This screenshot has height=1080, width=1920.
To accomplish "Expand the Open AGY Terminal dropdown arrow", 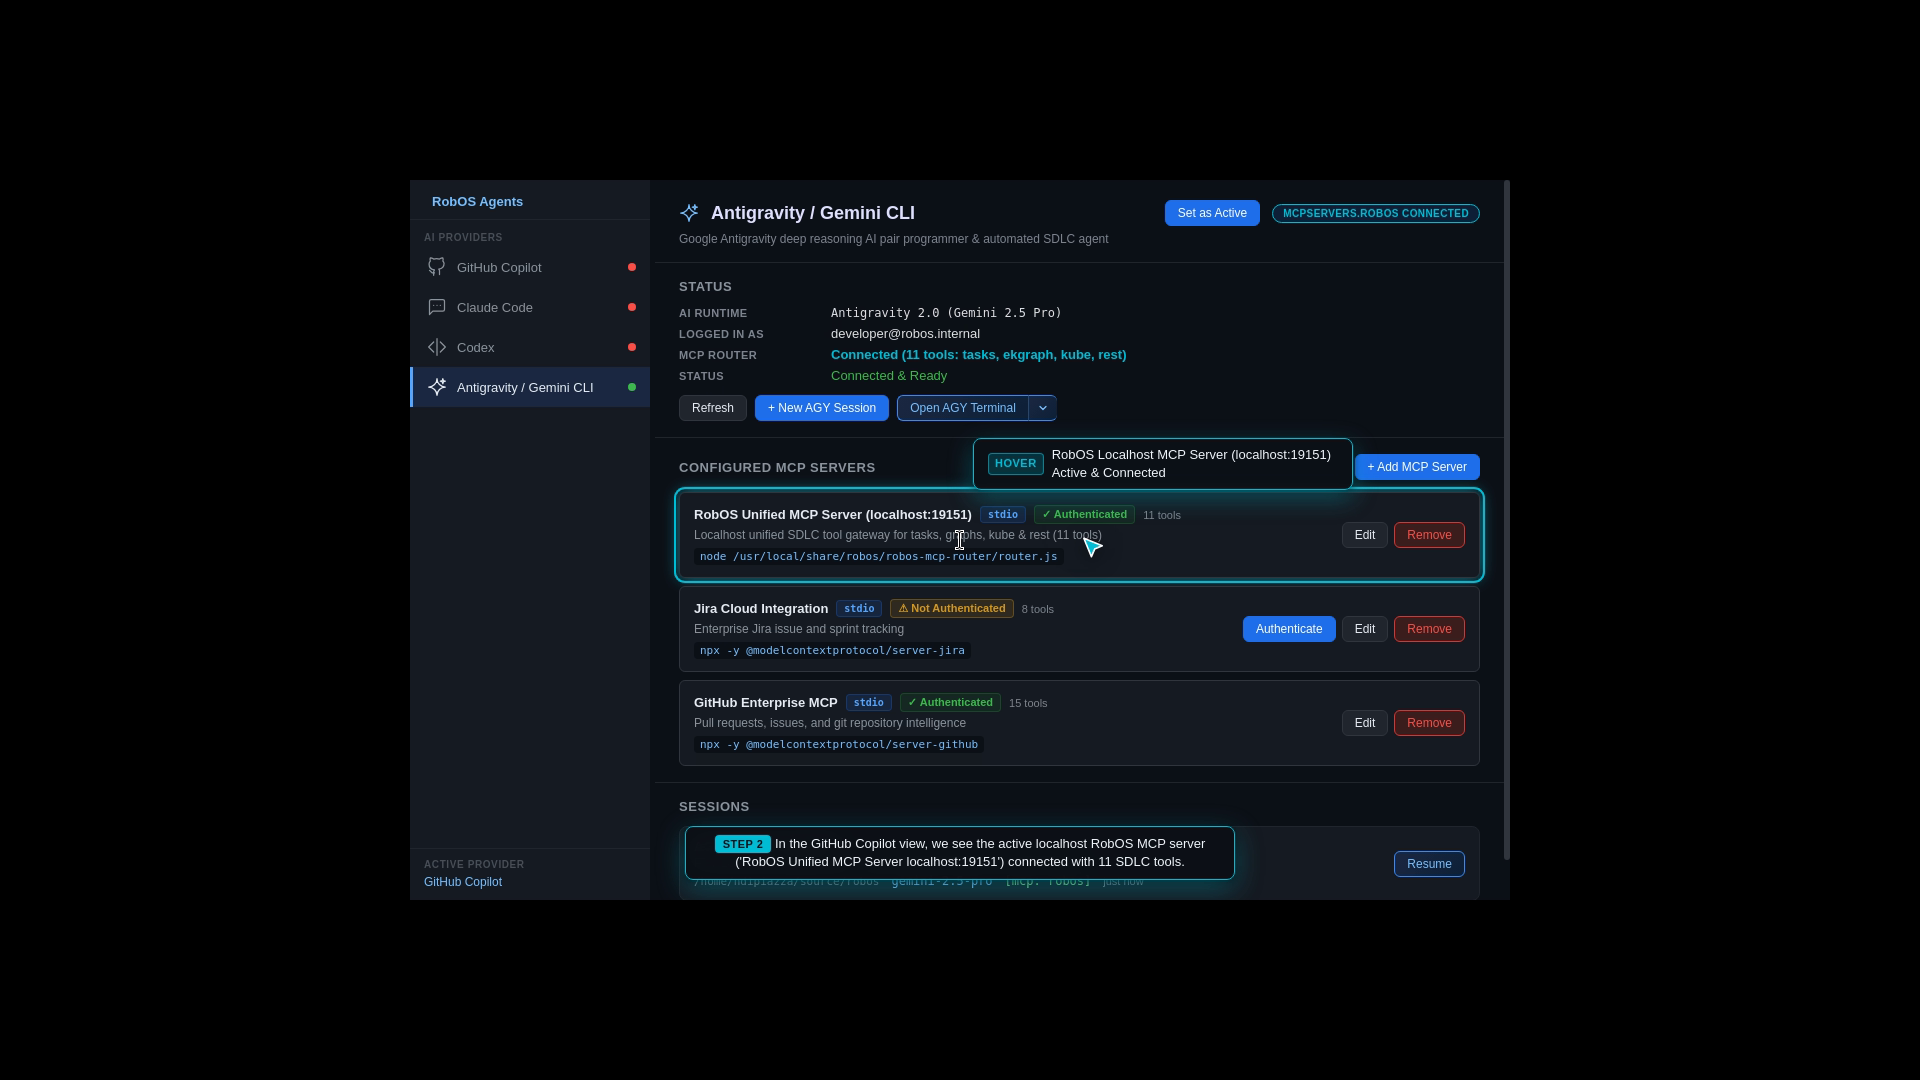I will click(1043, 408).
